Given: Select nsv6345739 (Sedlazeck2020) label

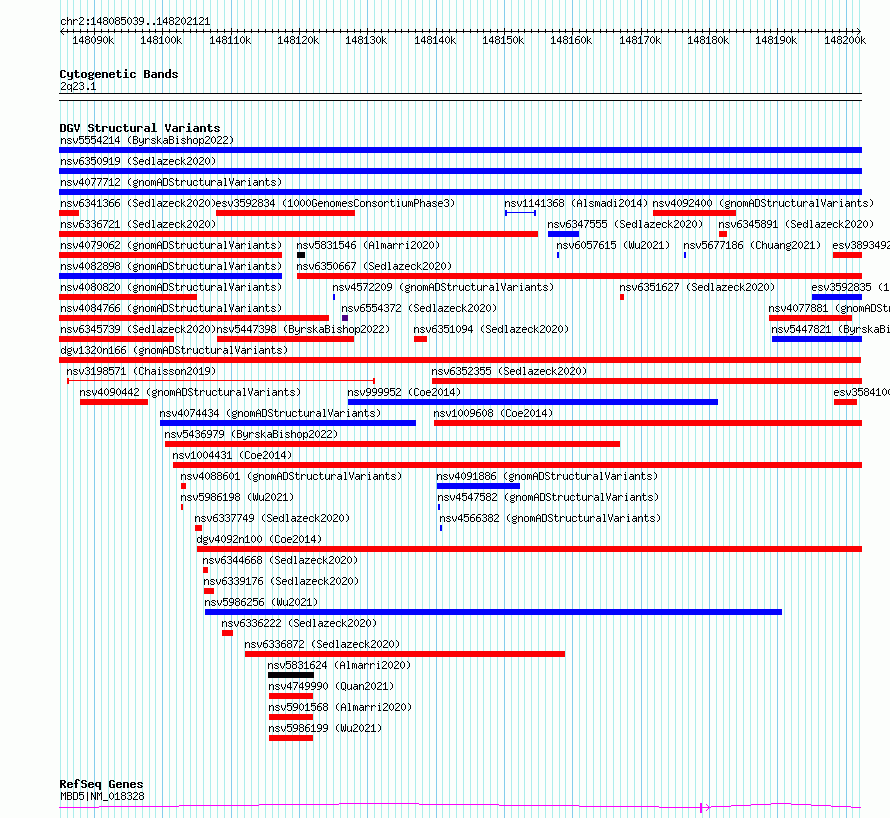Looking at the screenshot, I should click(x=138, y=329).
